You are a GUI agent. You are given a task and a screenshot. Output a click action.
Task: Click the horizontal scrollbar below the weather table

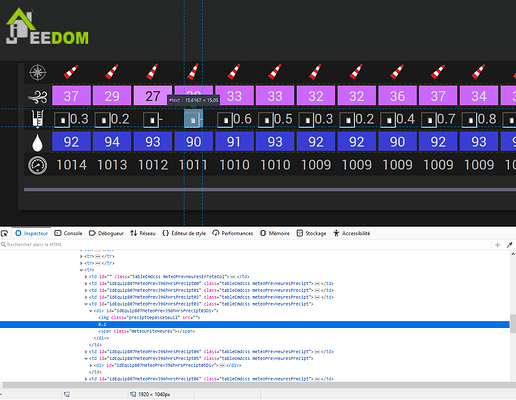270,190
